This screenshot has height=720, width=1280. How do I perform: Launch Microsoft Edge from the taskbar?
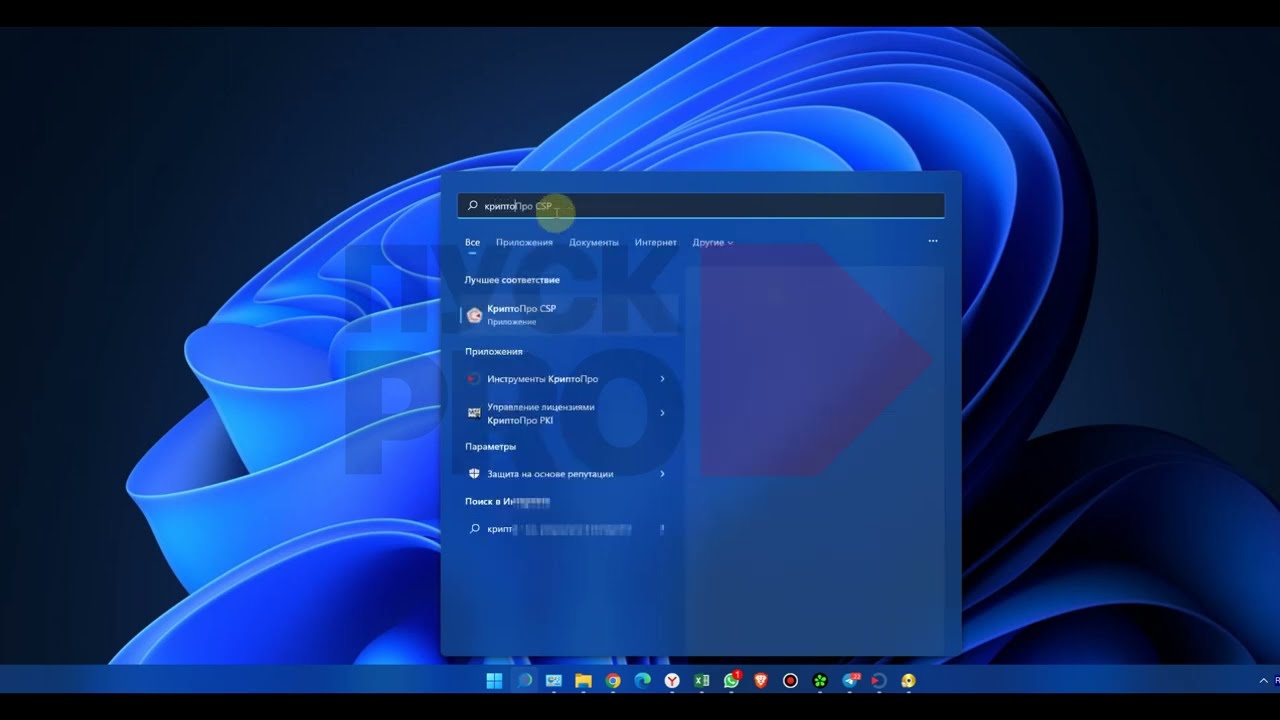642,681
